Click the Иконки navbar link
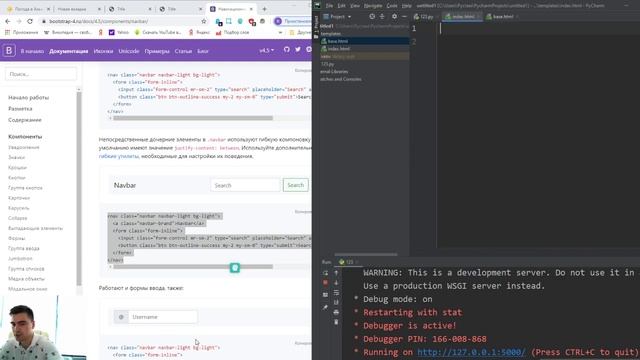Image resolution: width=640 pixels, height=360 pixels. pyautogui.click(x=103, y=51)
